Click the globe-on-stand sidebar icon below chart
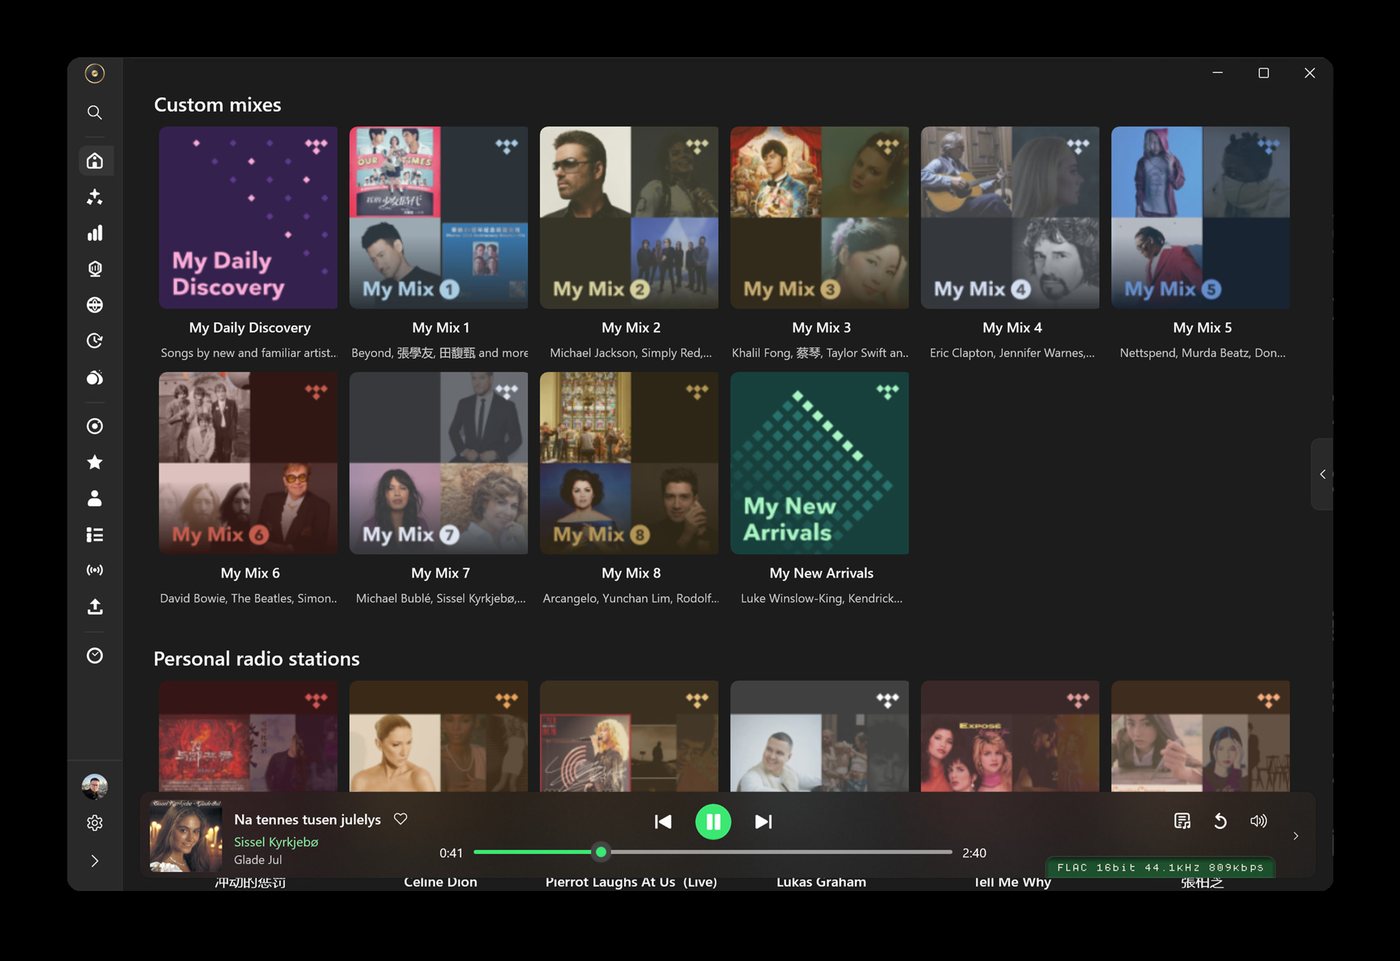Screen dimensions: 1400x961 pos(95,269)
